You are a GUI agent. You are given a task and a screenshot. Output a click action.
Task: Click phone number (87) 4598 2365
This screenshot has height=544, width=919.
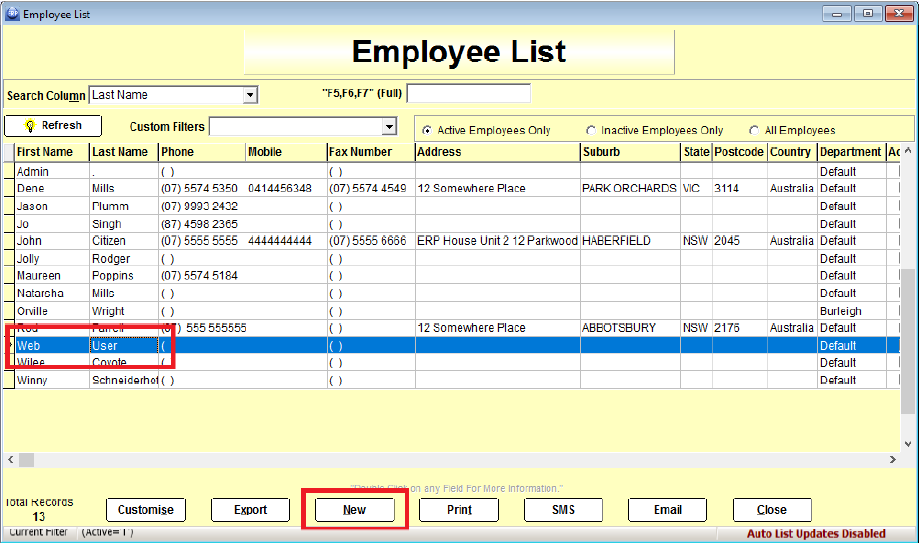[x=202, y=224]
